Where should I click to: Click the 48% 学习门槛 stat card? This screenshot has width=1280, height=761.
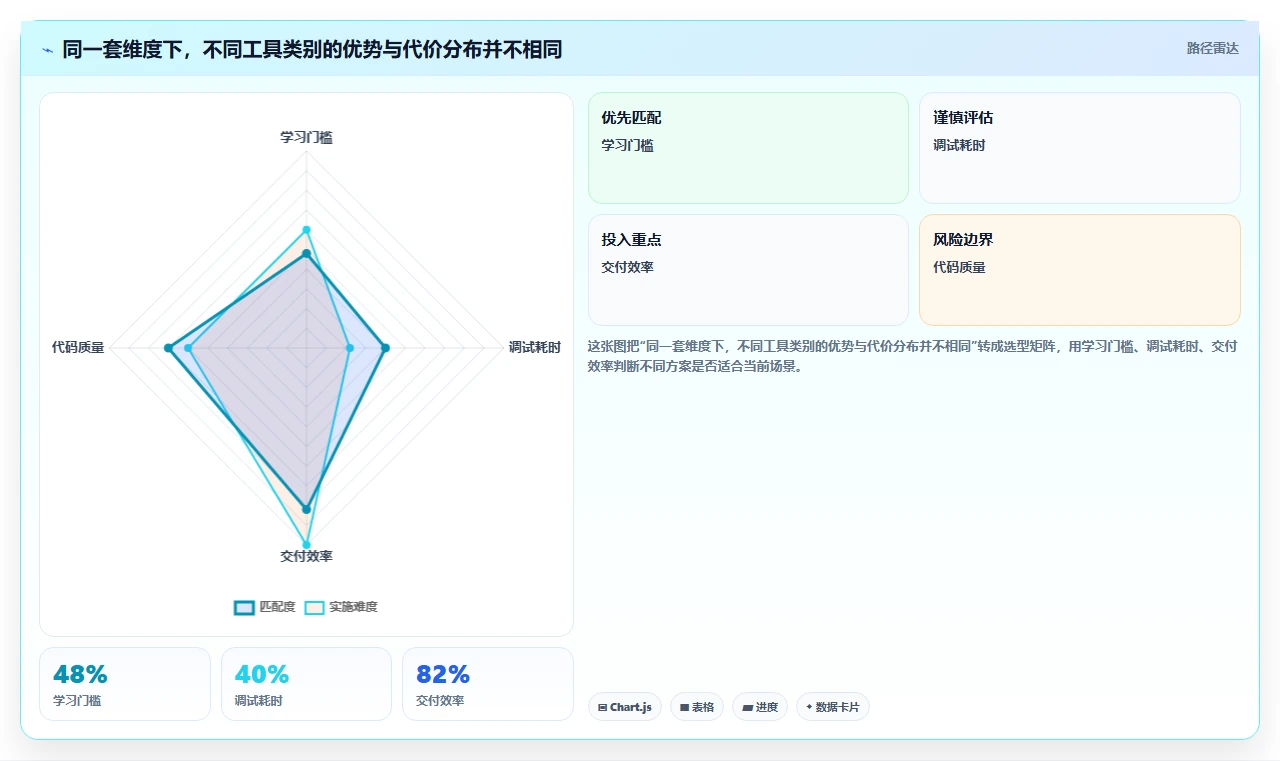[x=125, y=684]
